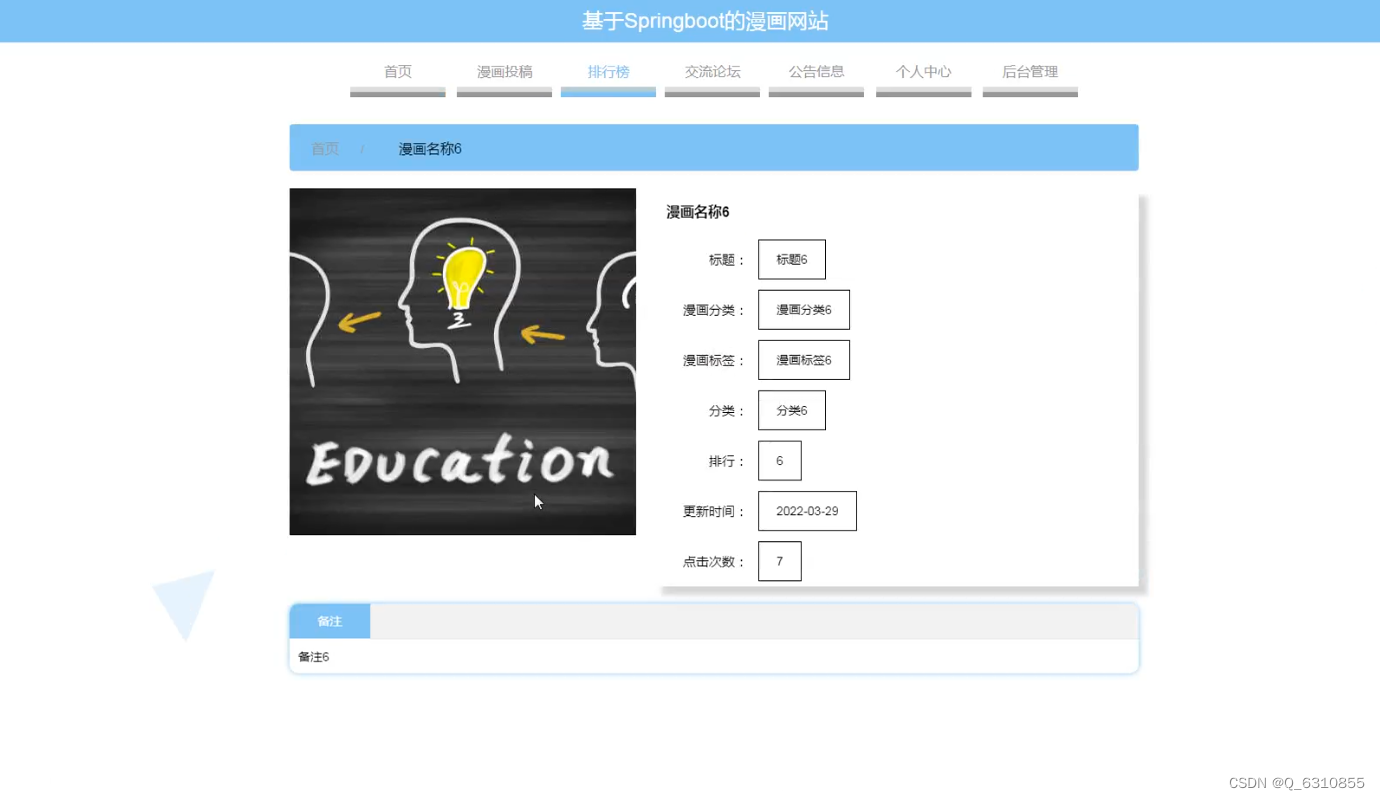The width and height of the screenshot is (1380, 800).
Task: Click the 更新时间 label
Action: (715, 511)
